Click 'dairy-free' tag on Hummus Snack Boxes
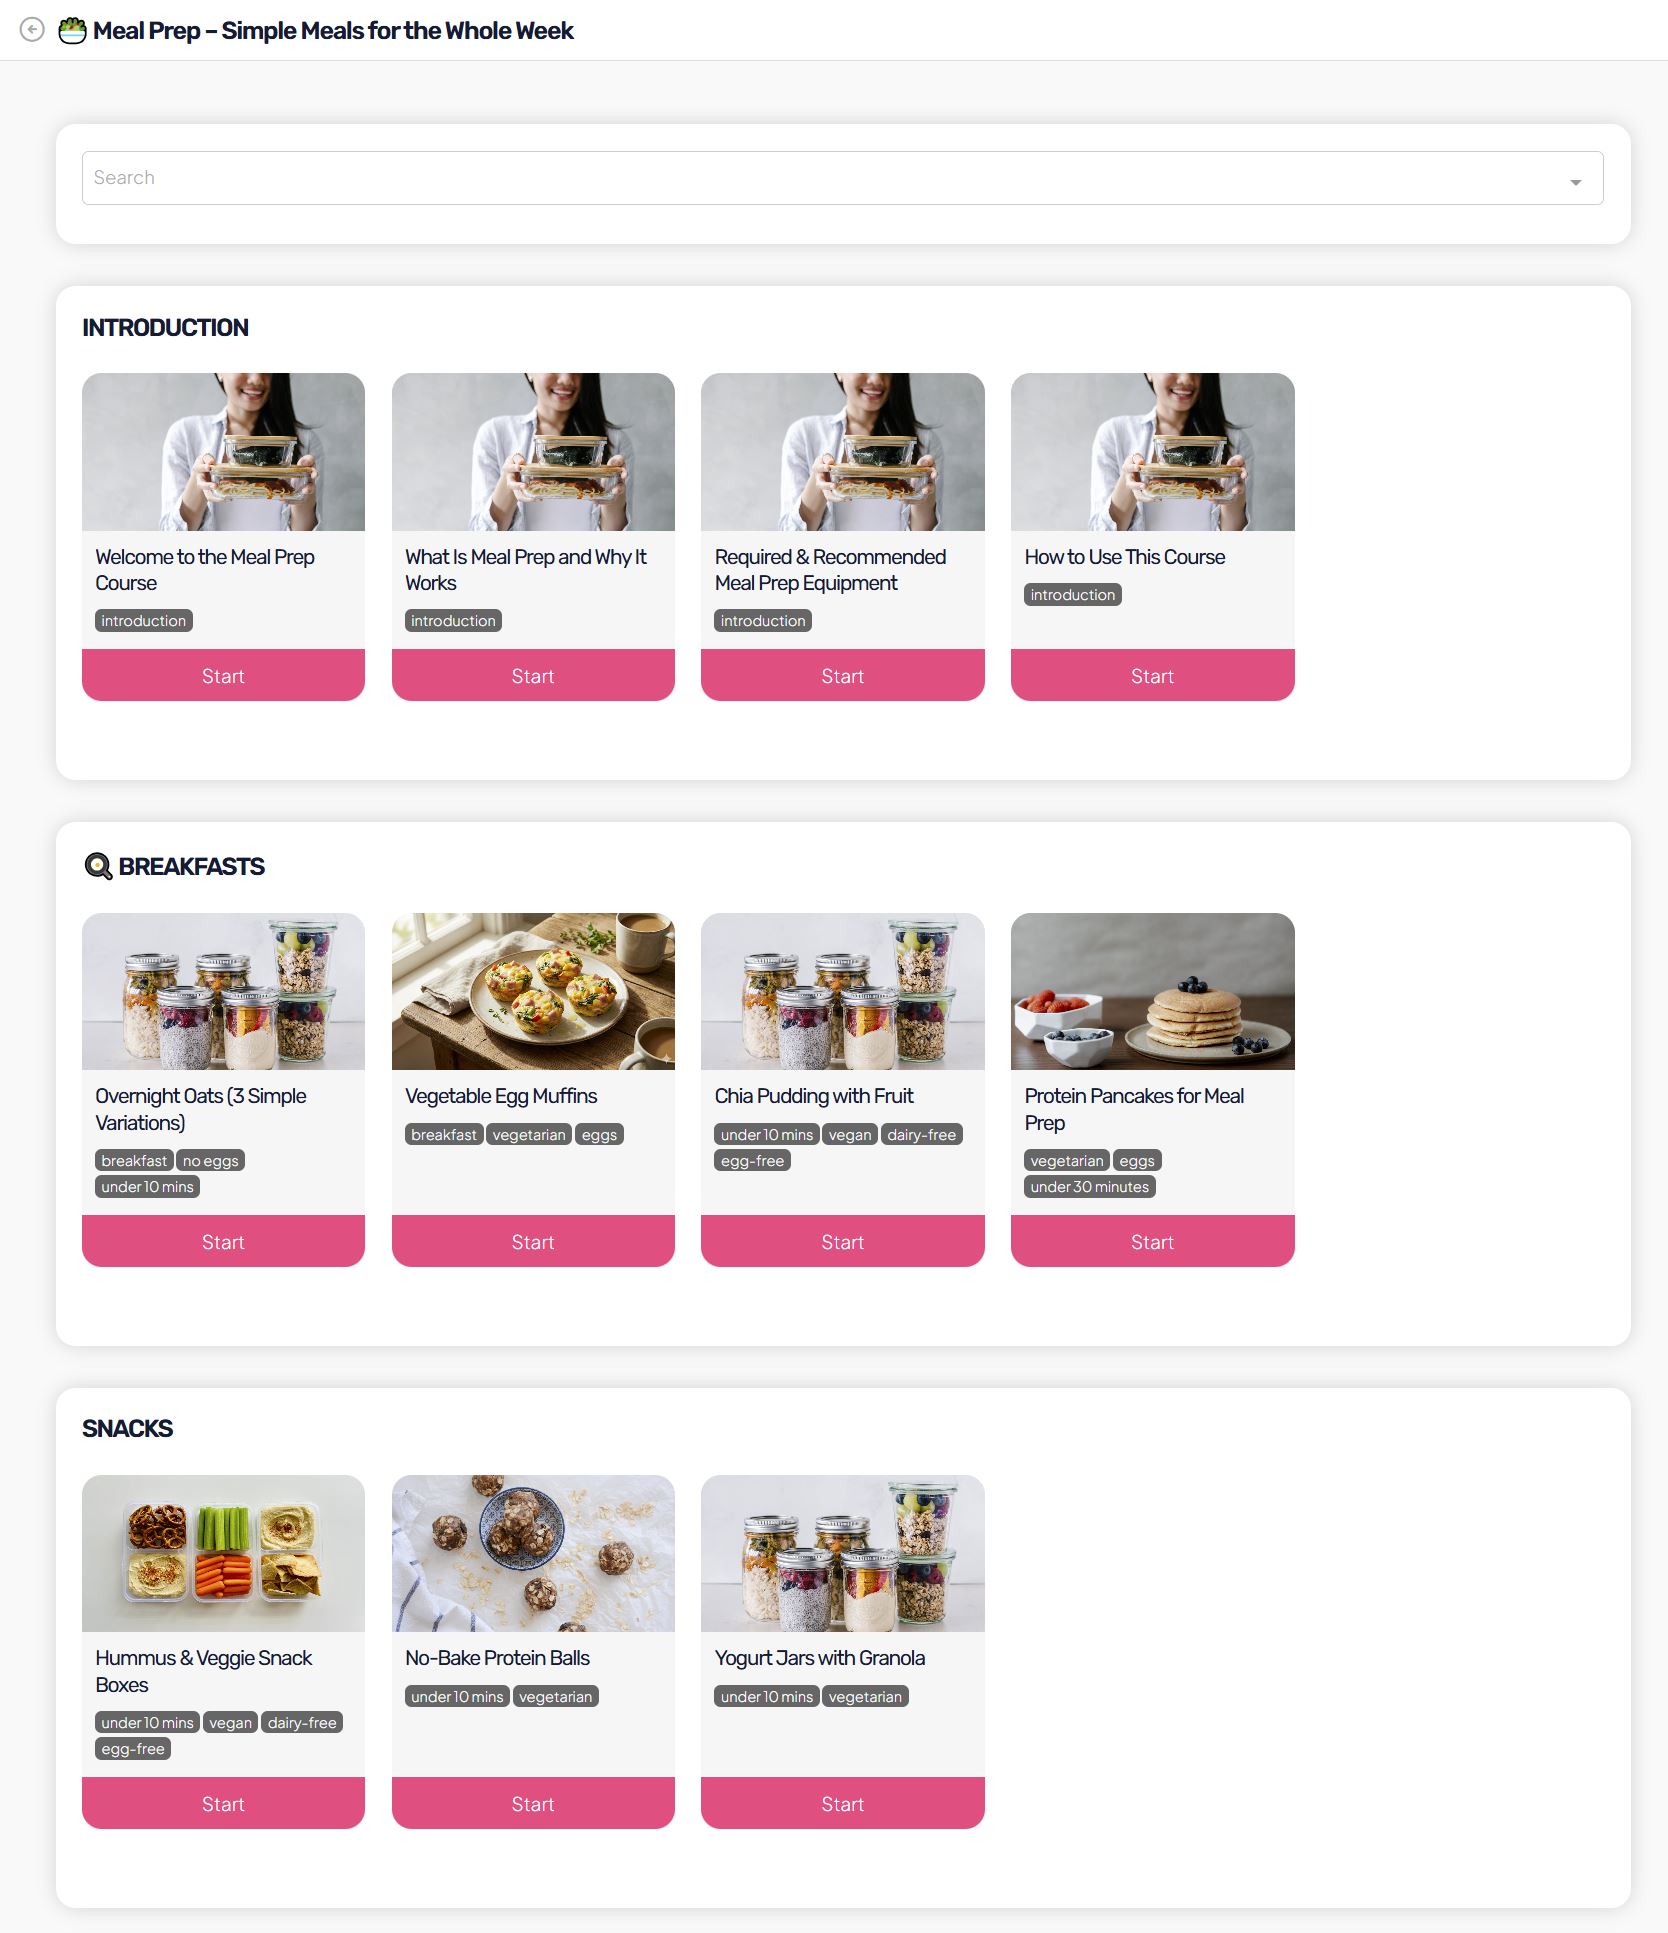Viewport: 1668px width, 1933px height. pyautogui.click(x=302, y=1722)
